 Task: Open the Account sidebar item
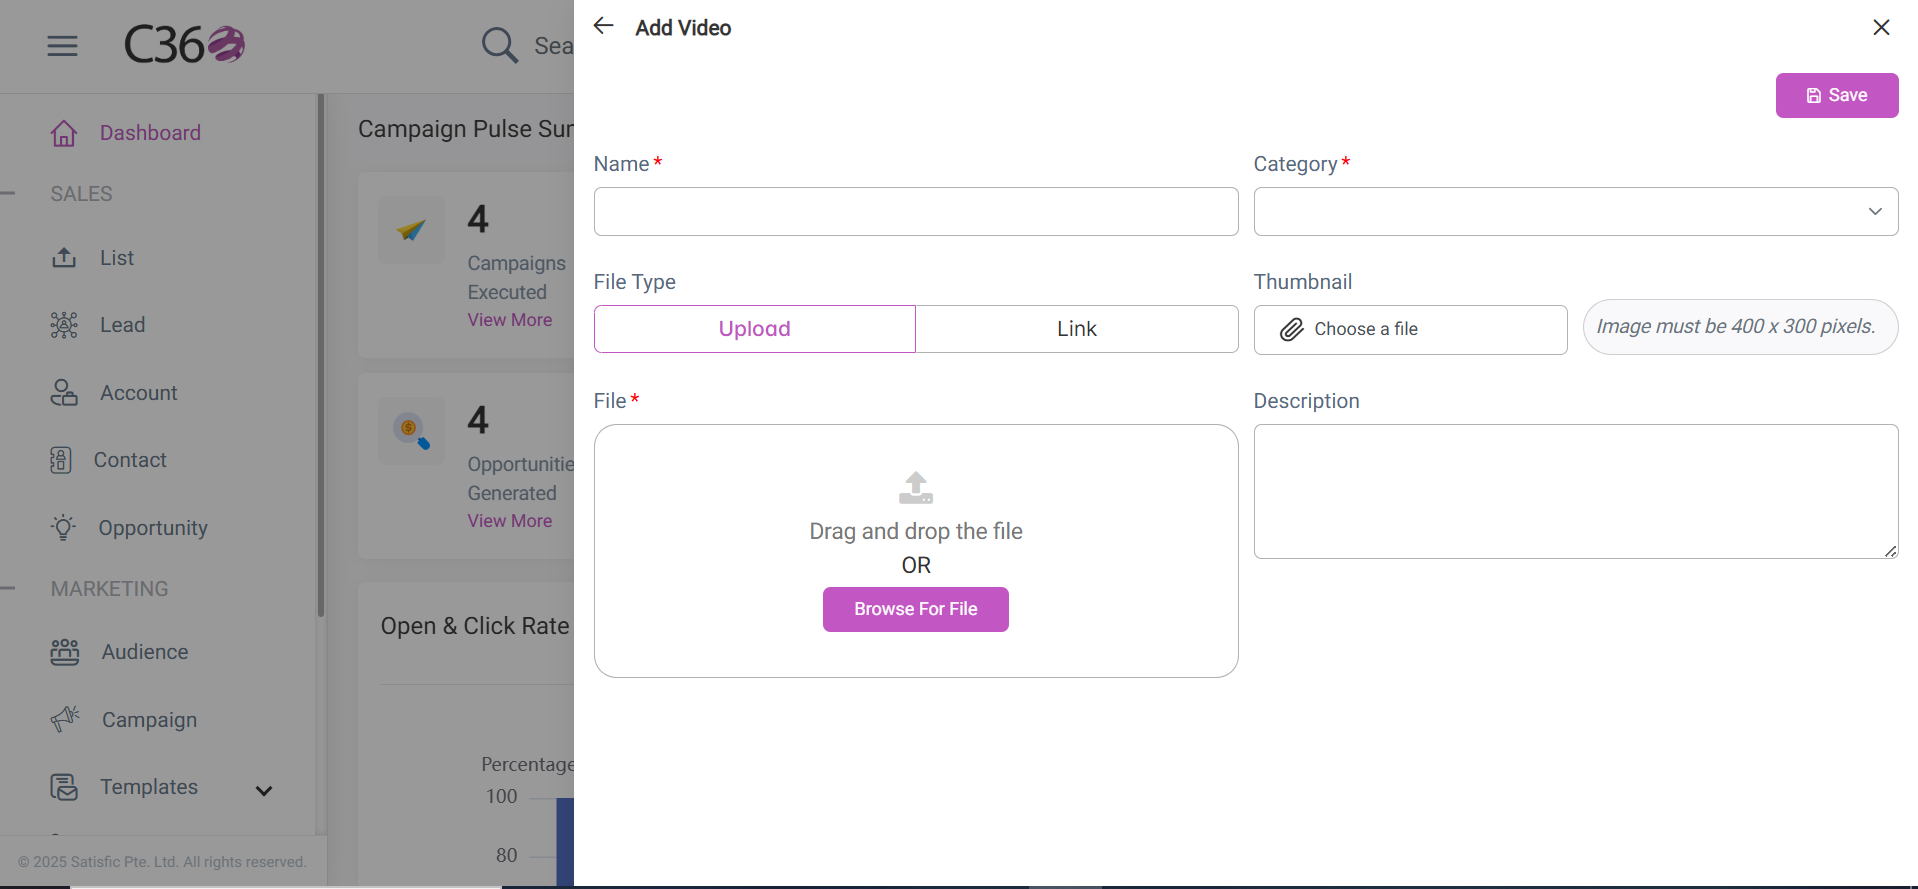[138, 393]
